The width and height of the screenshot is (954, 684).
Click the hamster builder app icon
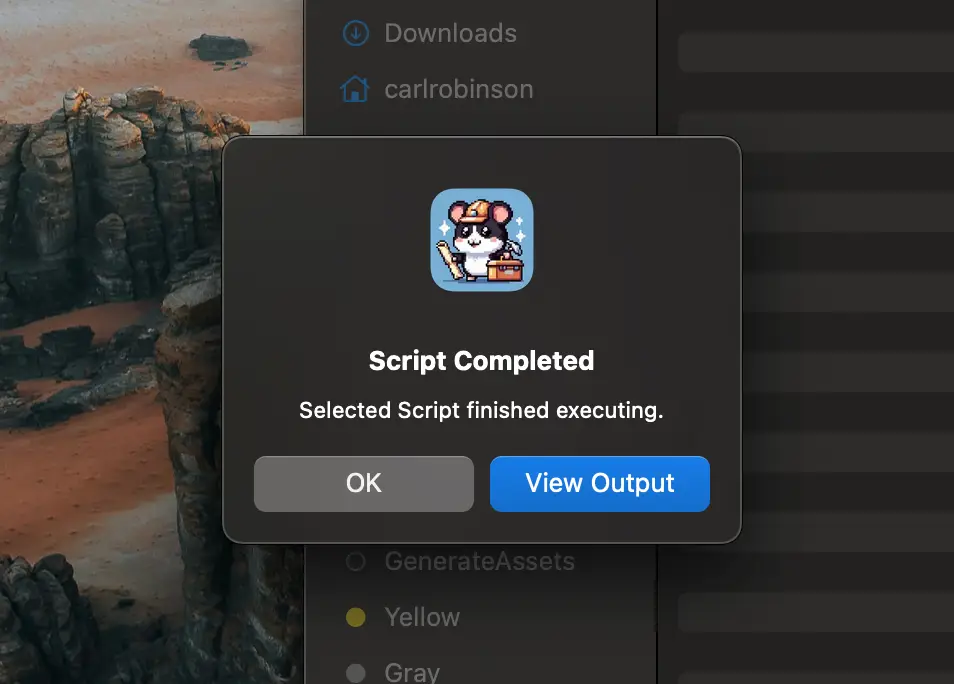pos(481,240)
